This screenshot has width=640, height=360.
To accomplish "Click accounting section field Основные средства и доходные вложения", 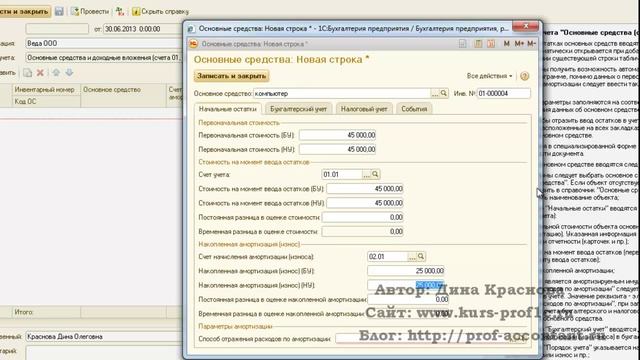I will 104,58.
